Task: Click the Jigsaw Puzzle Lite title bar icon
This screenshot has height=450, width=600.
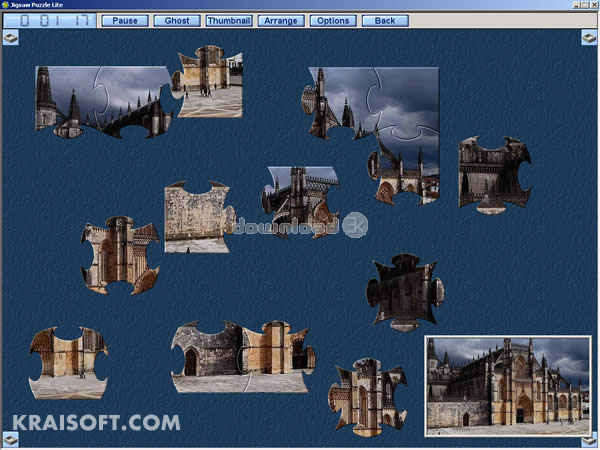Action: (x=5, y=5)
